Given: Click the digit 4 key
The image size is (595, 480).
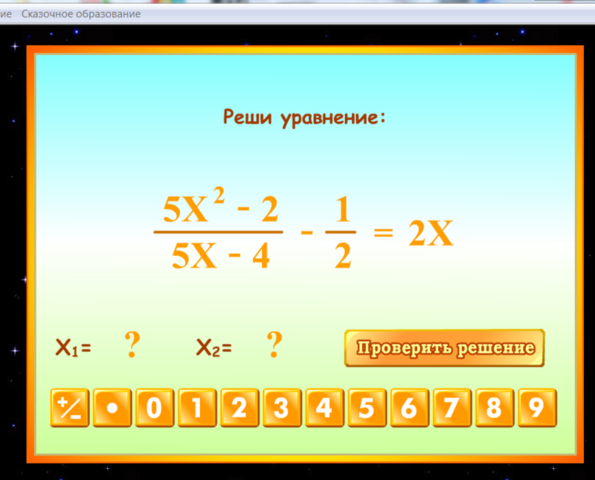Looking at the screenshot, I should tap(325, 408).
